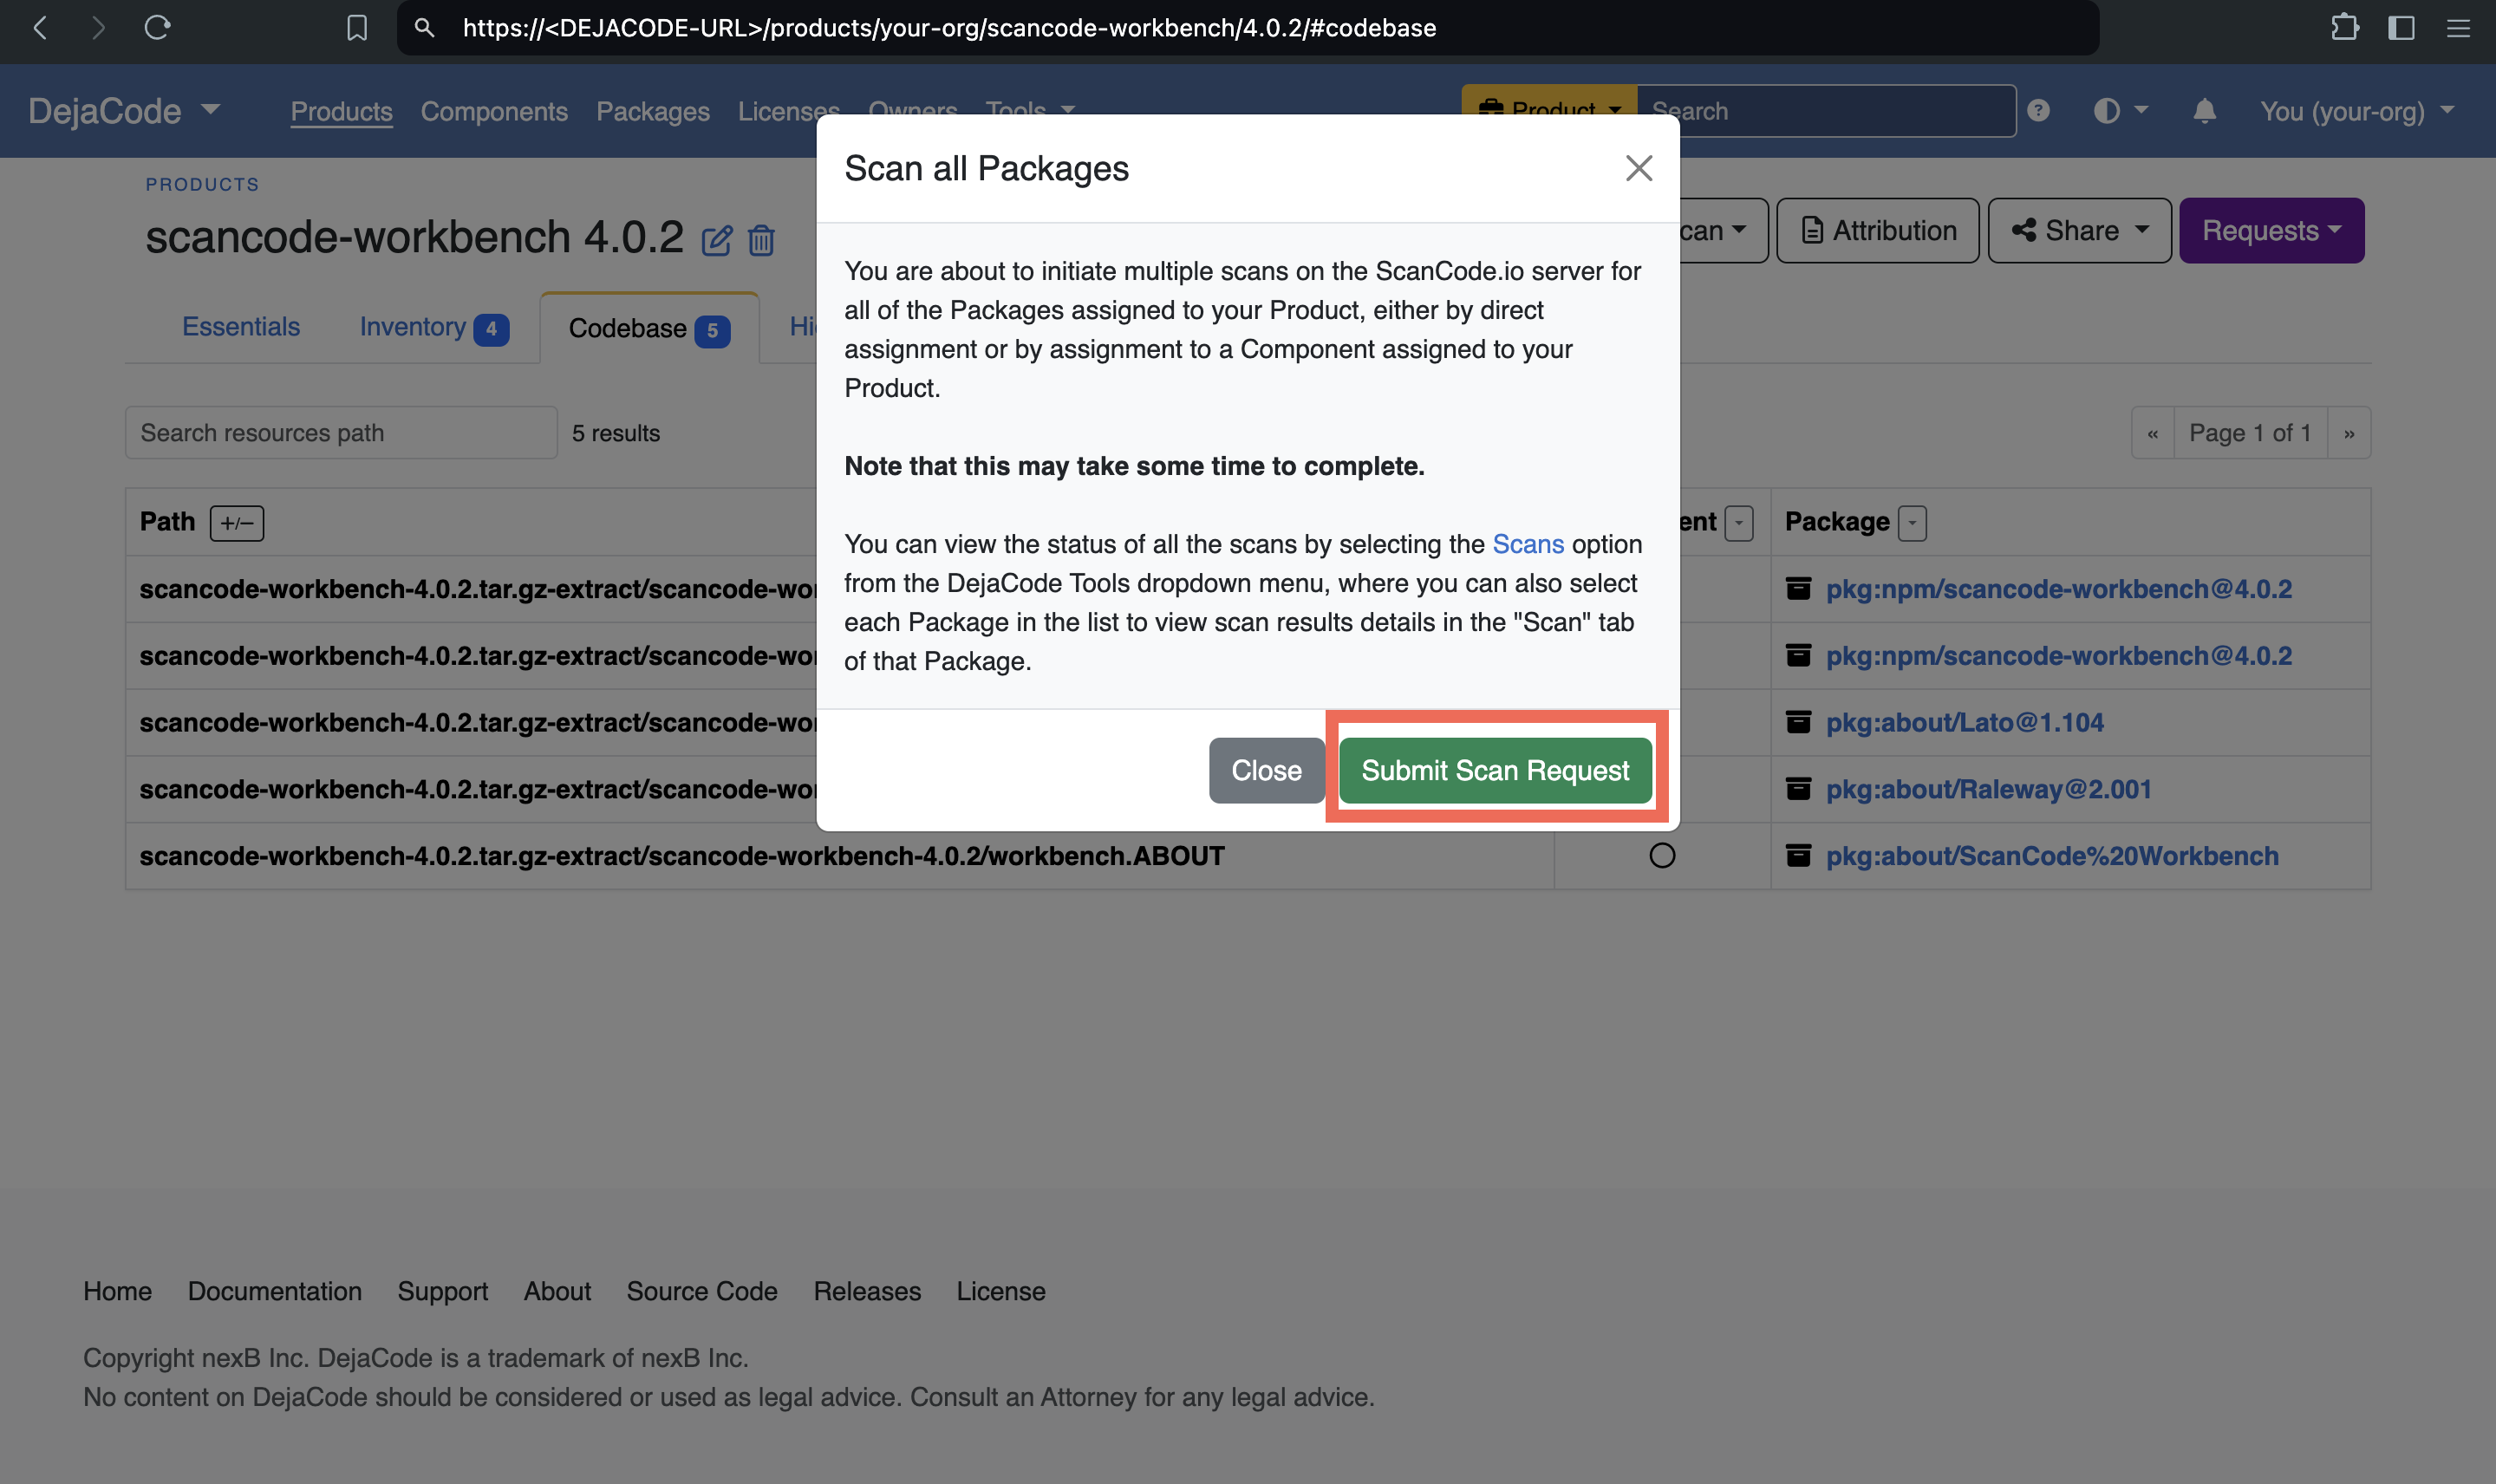
Task: Edit product with the pencil icon
Action: (716, 241)
